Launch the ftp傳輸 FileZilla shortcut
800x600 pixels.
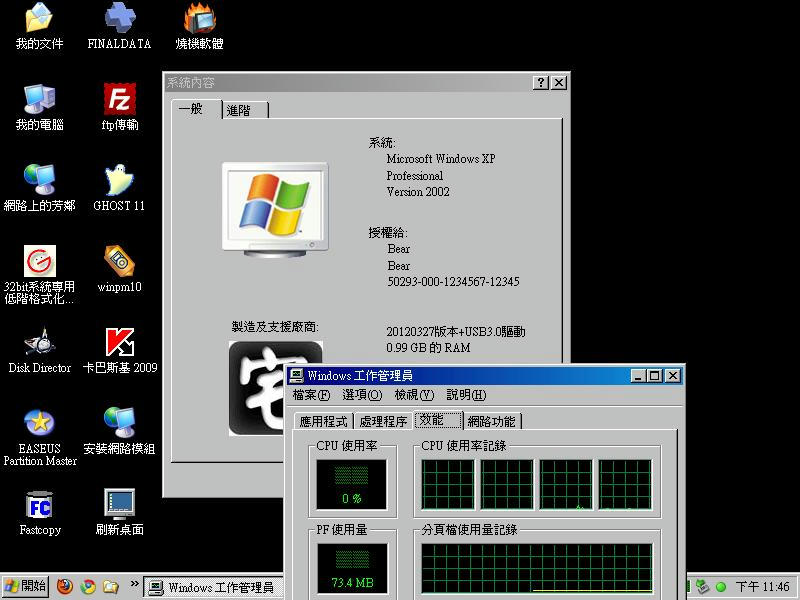(119, 100)
